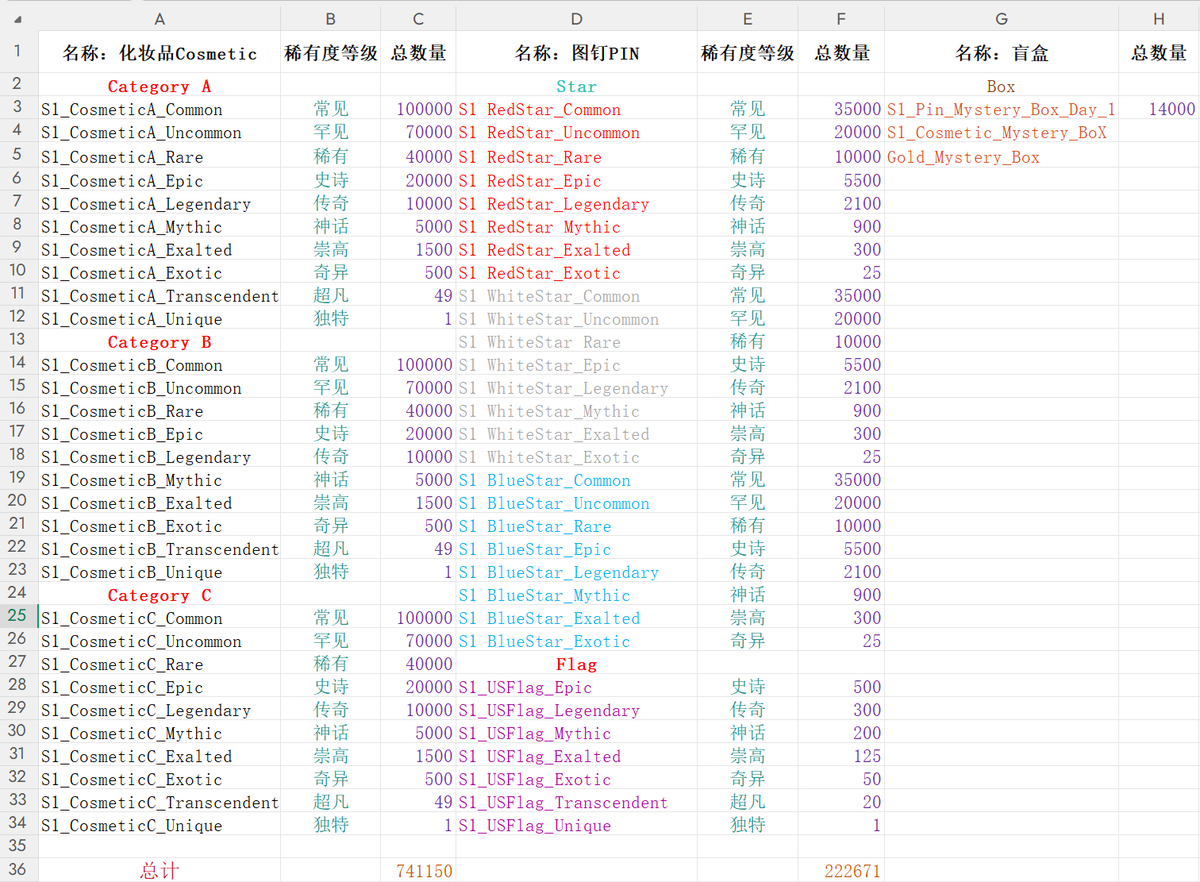Image resolution: width=1200 pixels, height=882 pixels.
Task: Click the '总计' cell
Action: (x=160, y=871)
